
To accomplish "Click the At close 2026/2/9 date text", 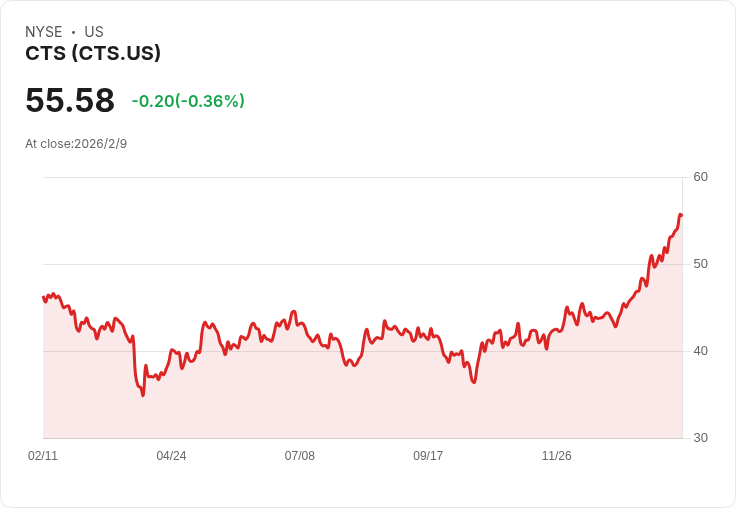I will pyautogui.click(x=76, y=144).
